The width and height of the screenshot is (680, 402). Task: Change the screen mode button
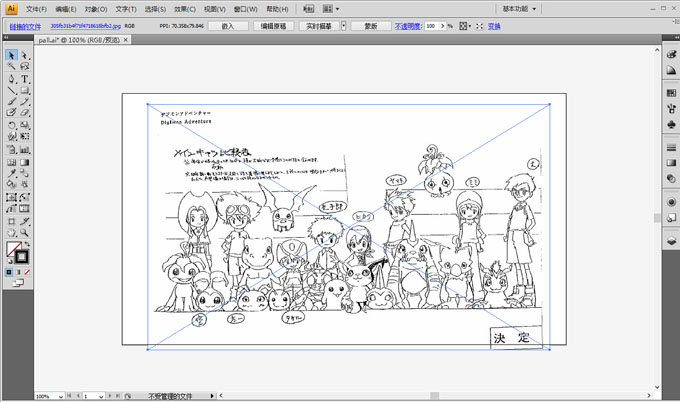(18, 283)
